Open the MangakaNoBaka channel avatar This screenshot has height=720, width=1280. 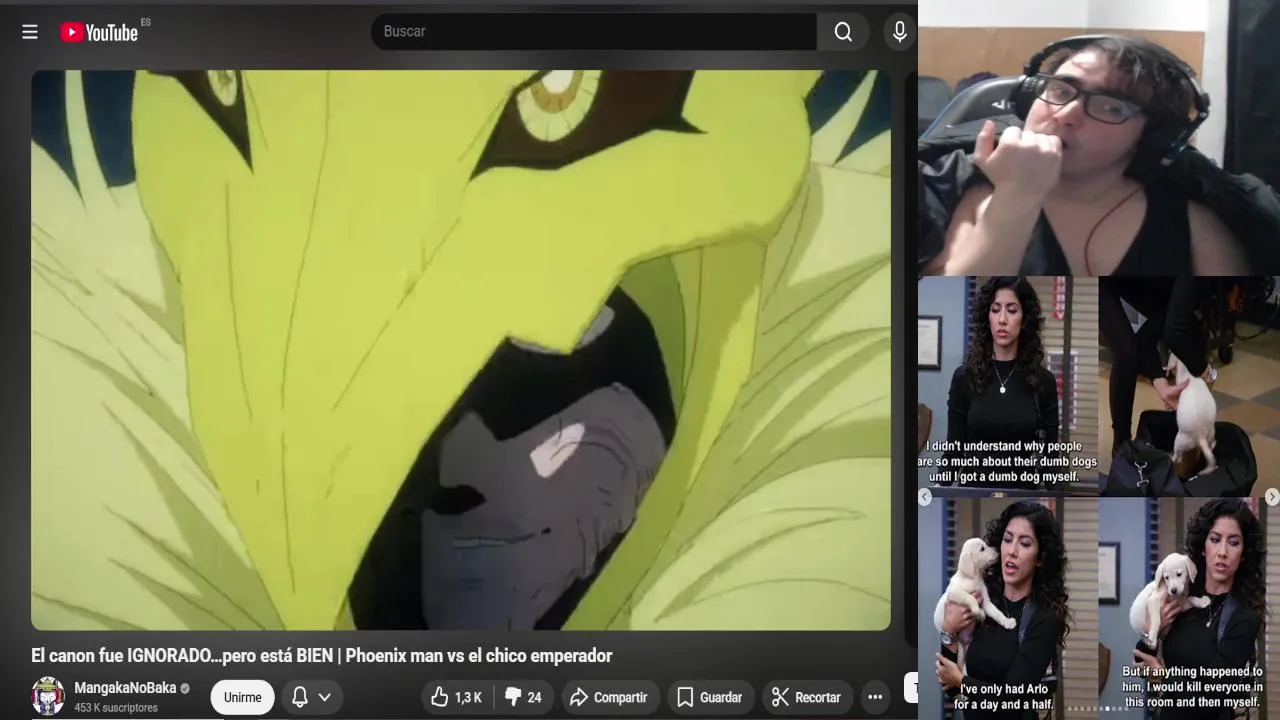[48, 696]
